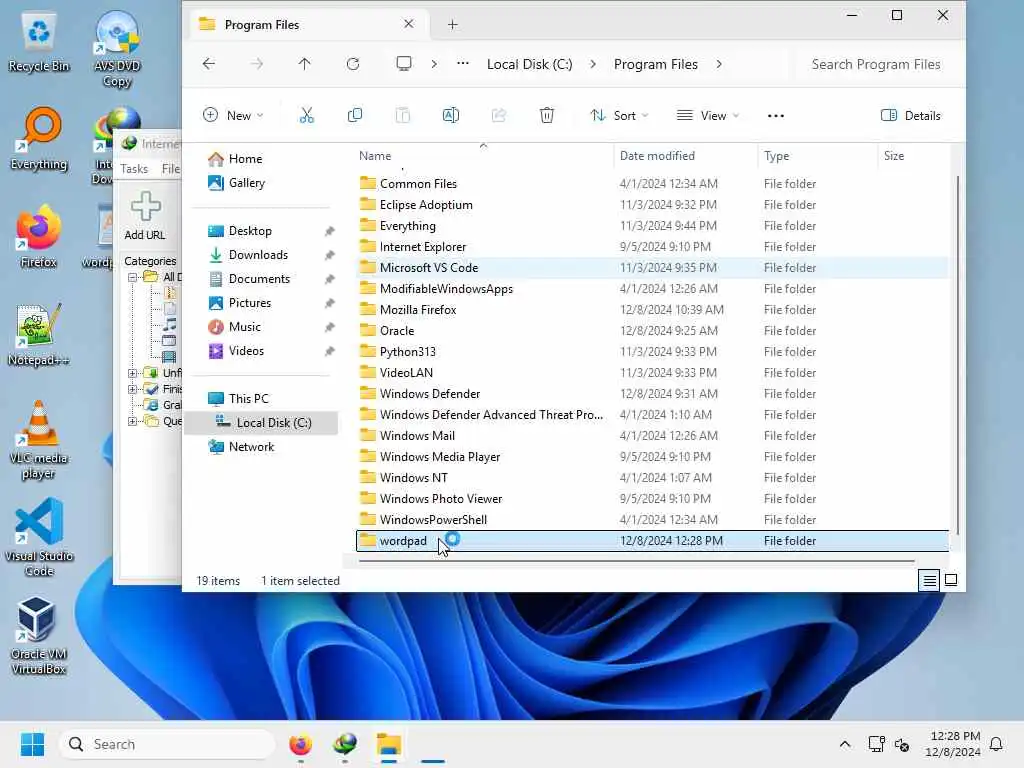Select the Oracle folder
Viewport: 1024px width, 768px height.
click(x=652, y=330)
